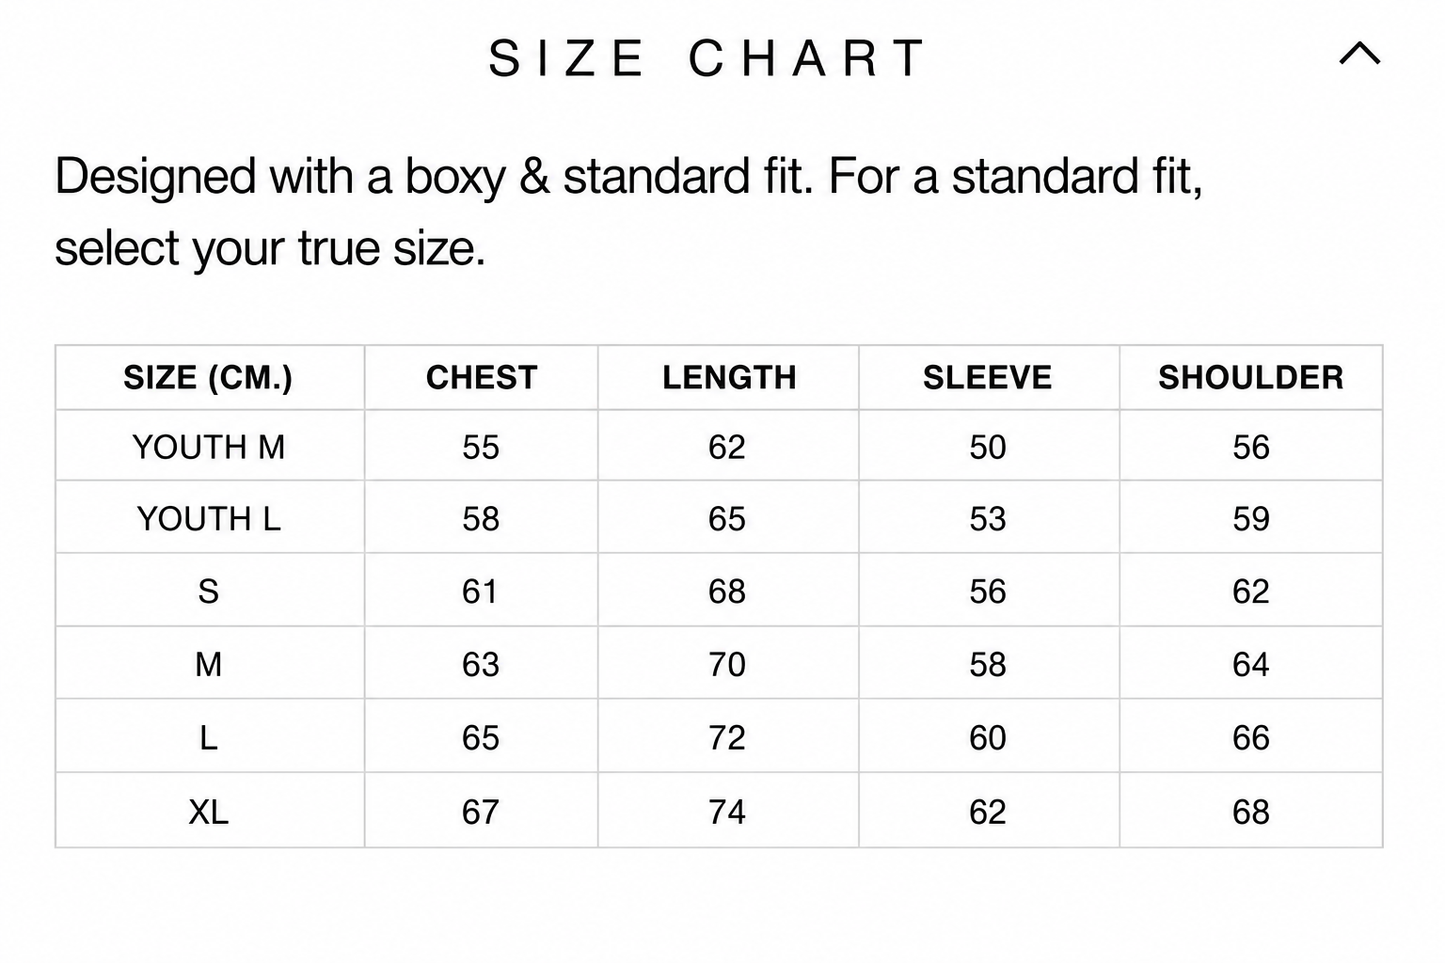Click the chest value 55 for Youth M

click(x=481, y=447)
